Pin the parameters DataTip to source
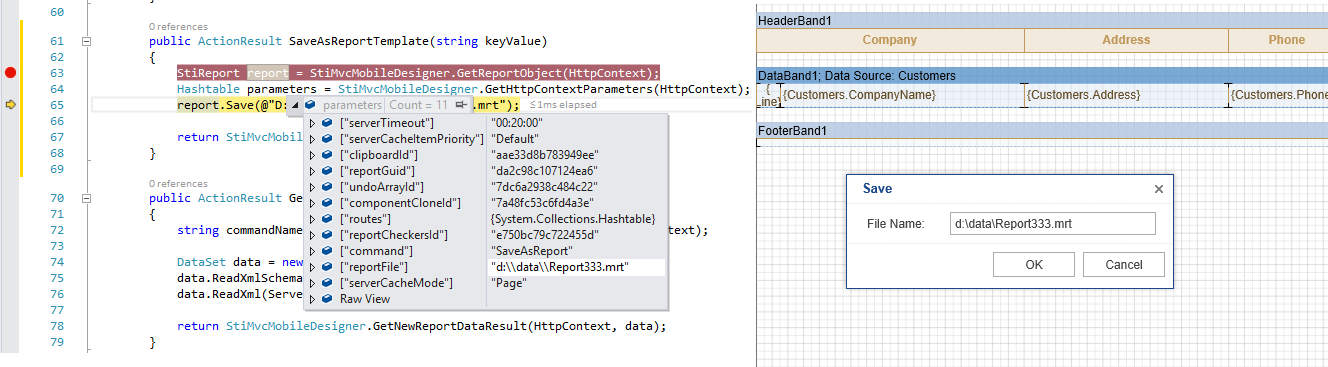1328x367 pixels. click(x=461, y=105)
